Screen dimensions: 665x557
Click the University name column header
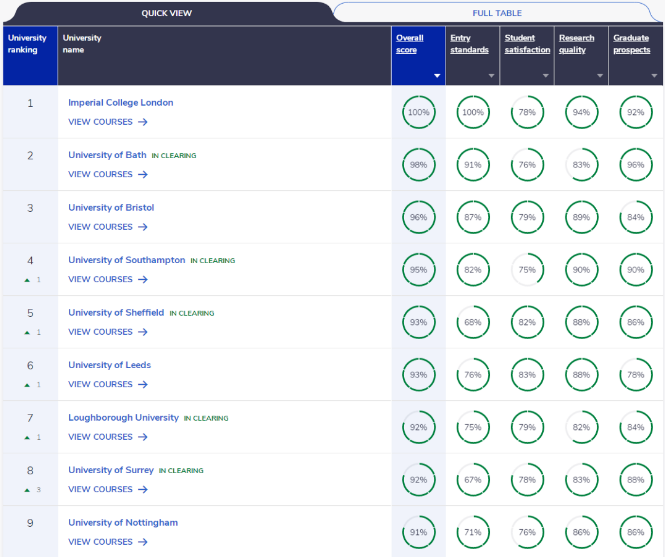click(x=224, y=56)
